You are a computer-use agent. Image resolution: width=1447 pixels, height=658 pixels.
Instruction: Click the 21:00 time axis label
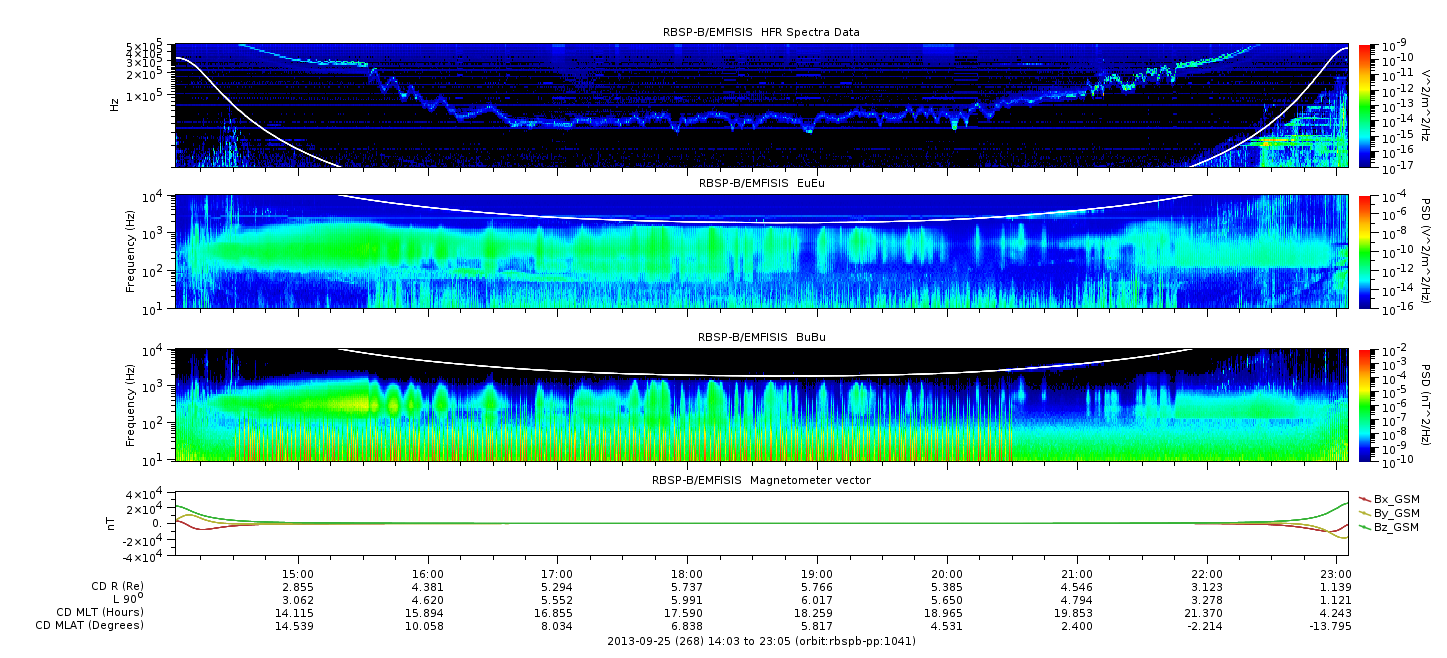pos(1076,575)
